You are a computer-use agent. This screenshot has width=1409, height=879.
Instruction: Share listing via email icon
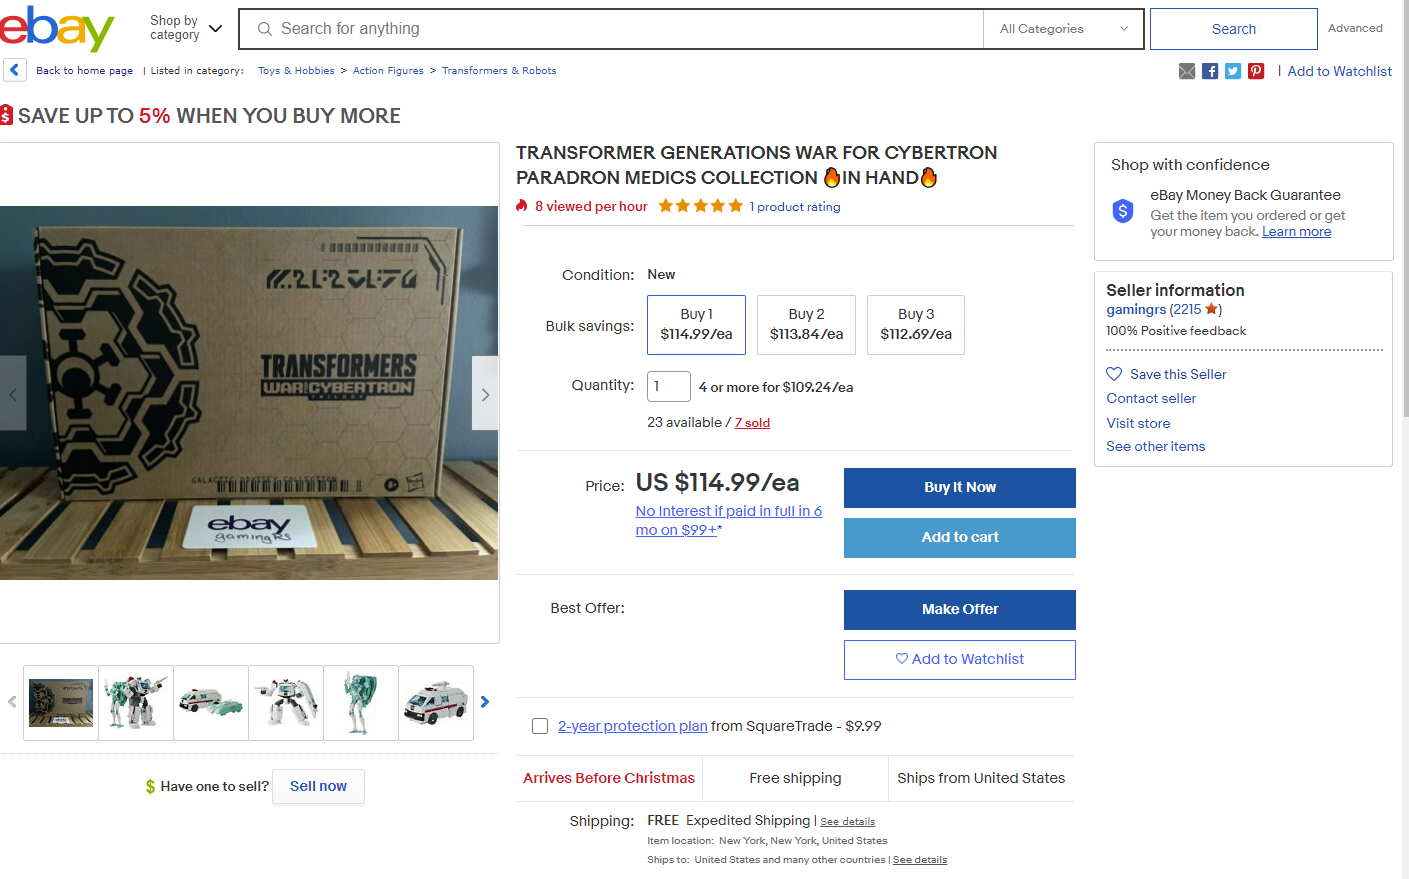[x=1187, y=71]
